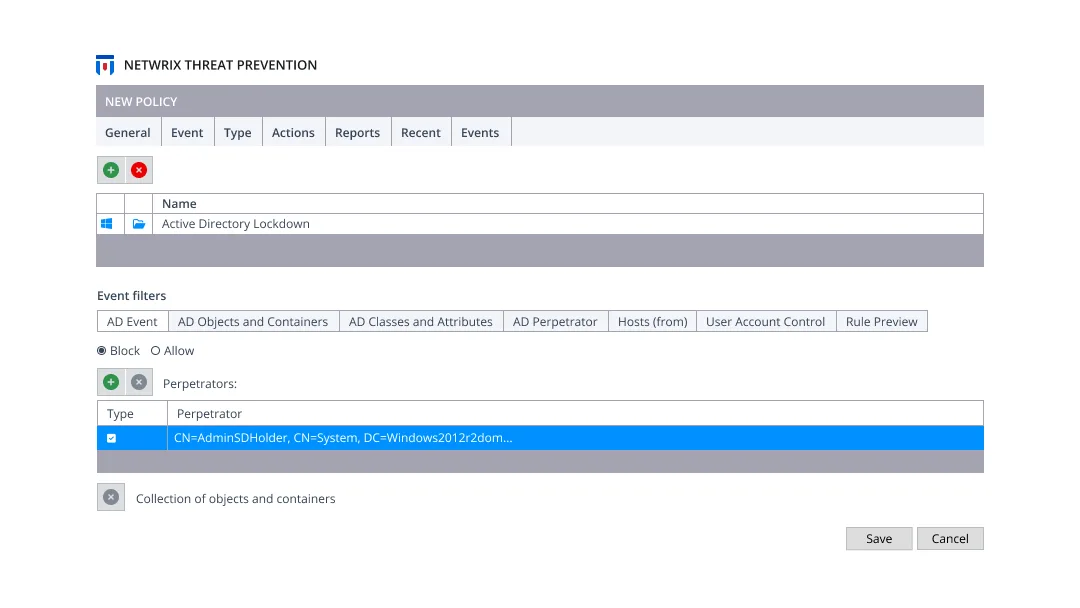Screen dimensions: 1080x608
Task: Add a new policy item with green plus above Name table
Action: point(111,170)
